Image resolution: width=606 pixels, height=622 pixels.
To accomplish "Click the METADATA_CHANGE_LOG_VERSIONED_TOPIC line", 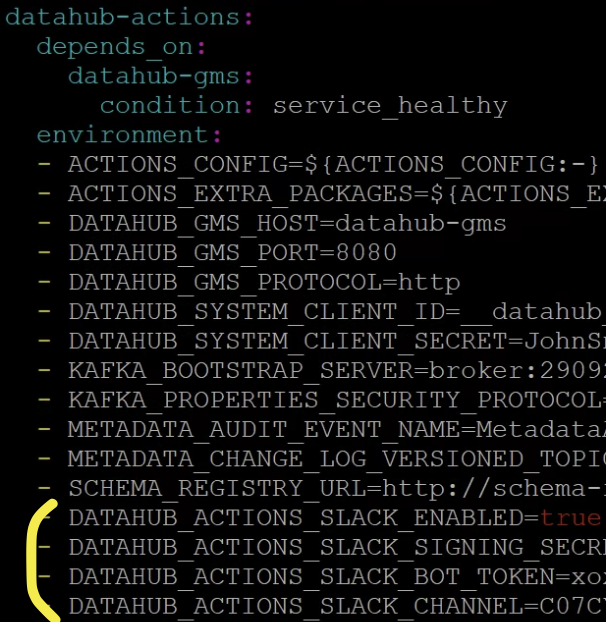I will point(337,459).
